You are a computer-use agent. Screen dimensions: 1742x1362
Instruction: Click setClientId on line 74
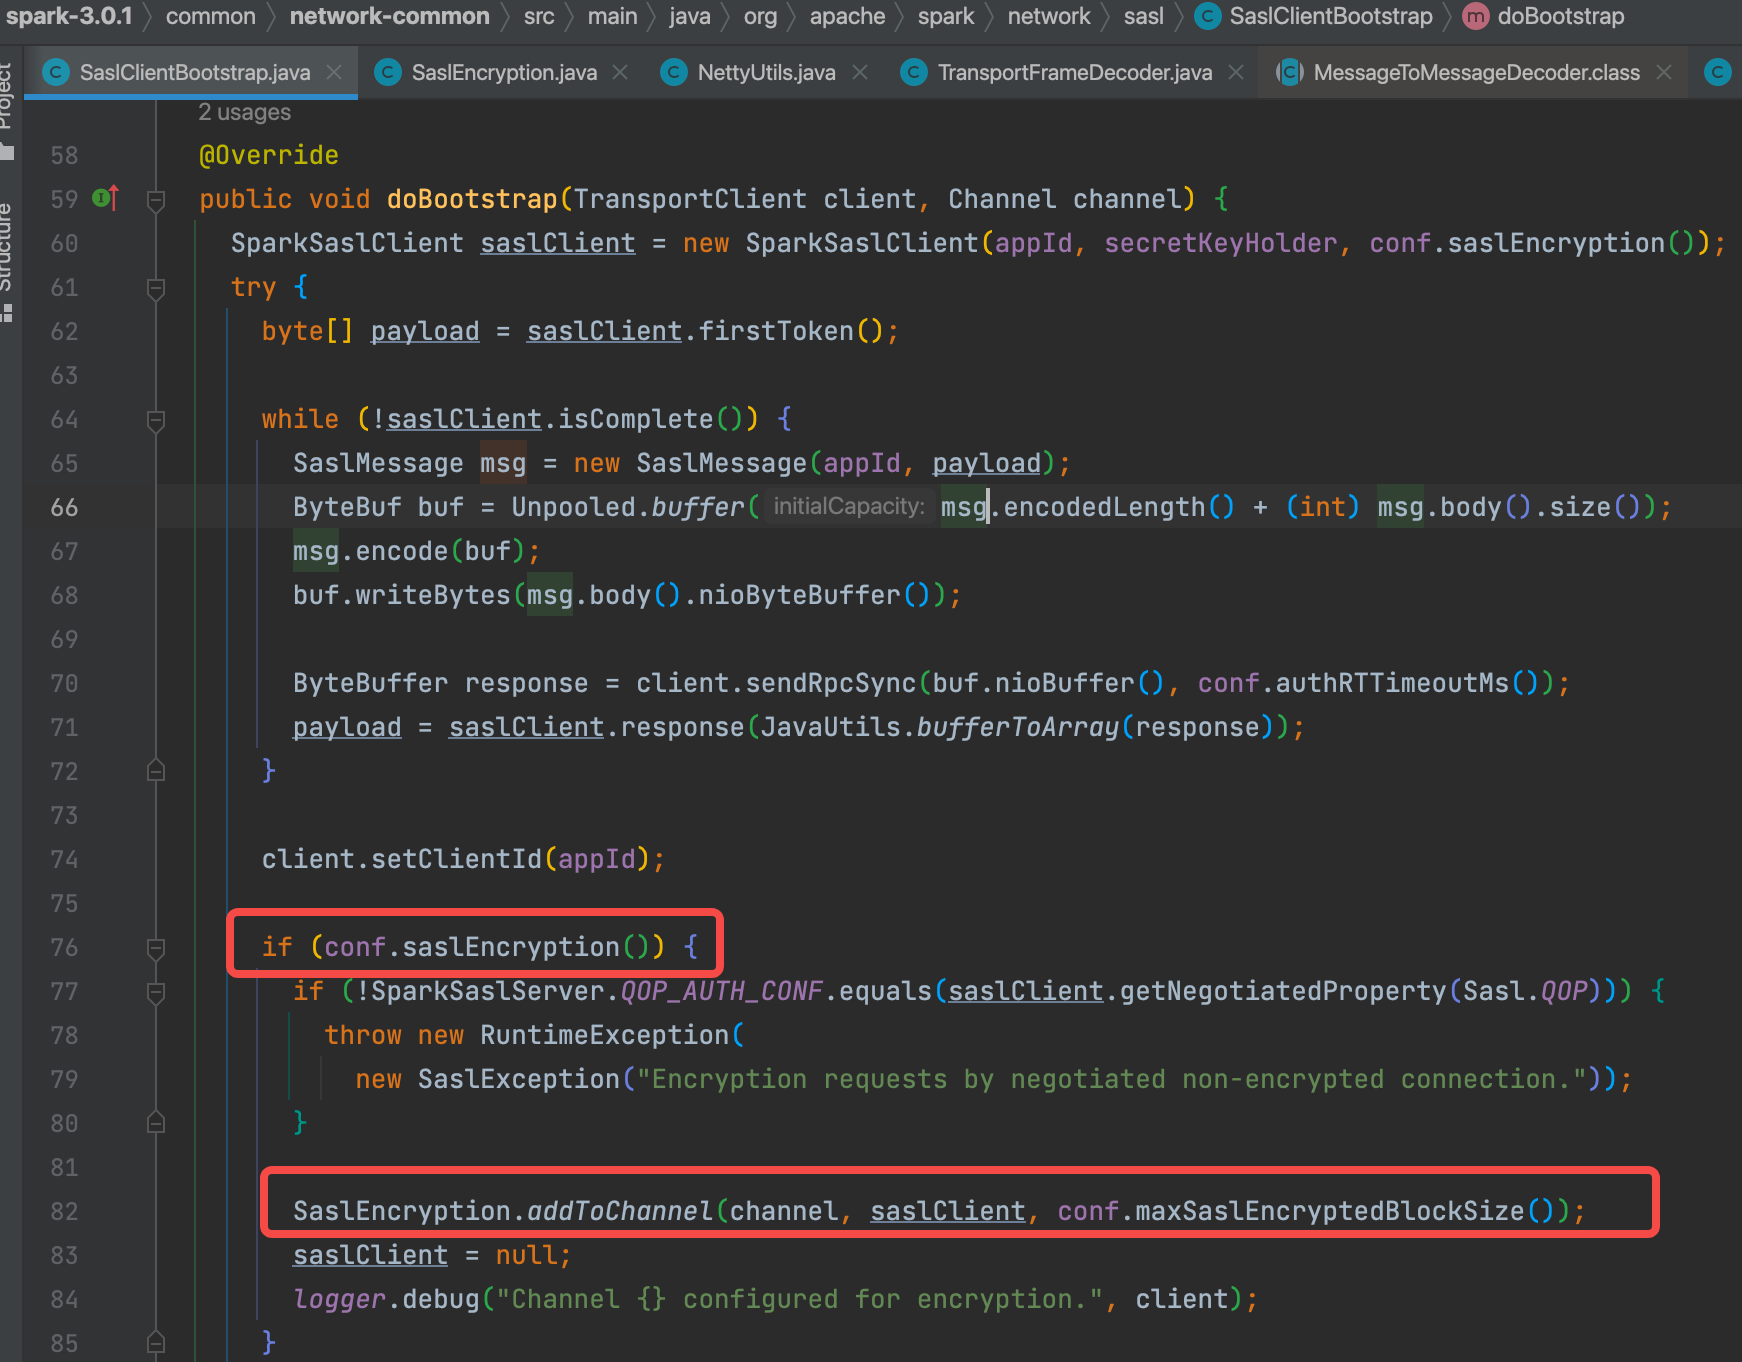coord(456,859)
